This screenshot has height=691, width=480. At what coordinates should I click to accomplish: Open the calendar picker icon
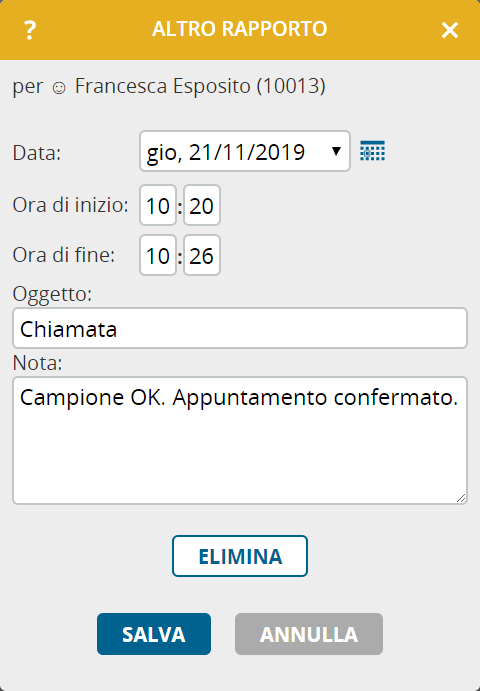[x=372, y=151]
